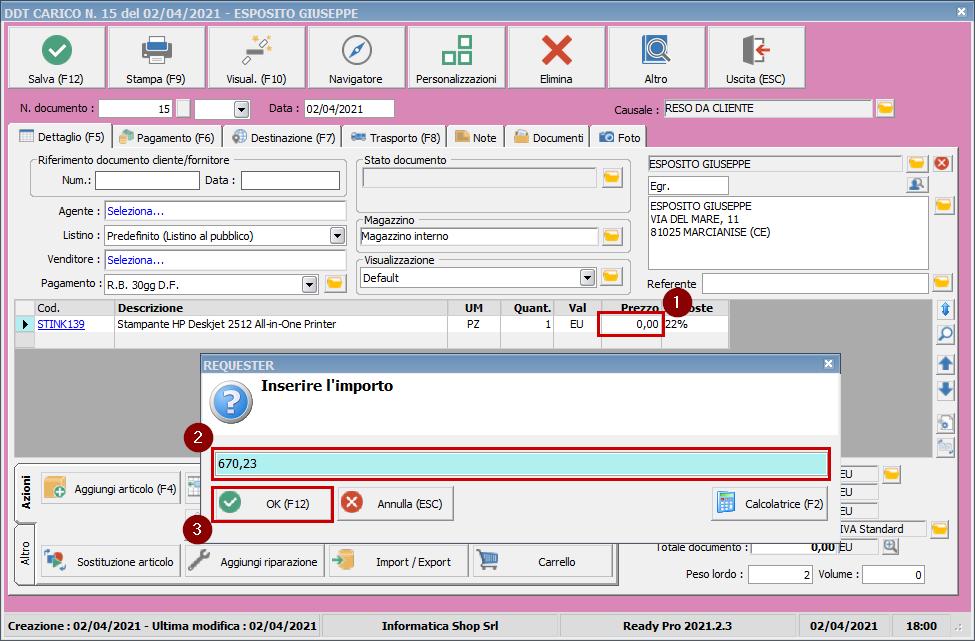The width and height of the screenshot is (975, 641).
Task: Click the Volume field
Action: click(893, 574)
